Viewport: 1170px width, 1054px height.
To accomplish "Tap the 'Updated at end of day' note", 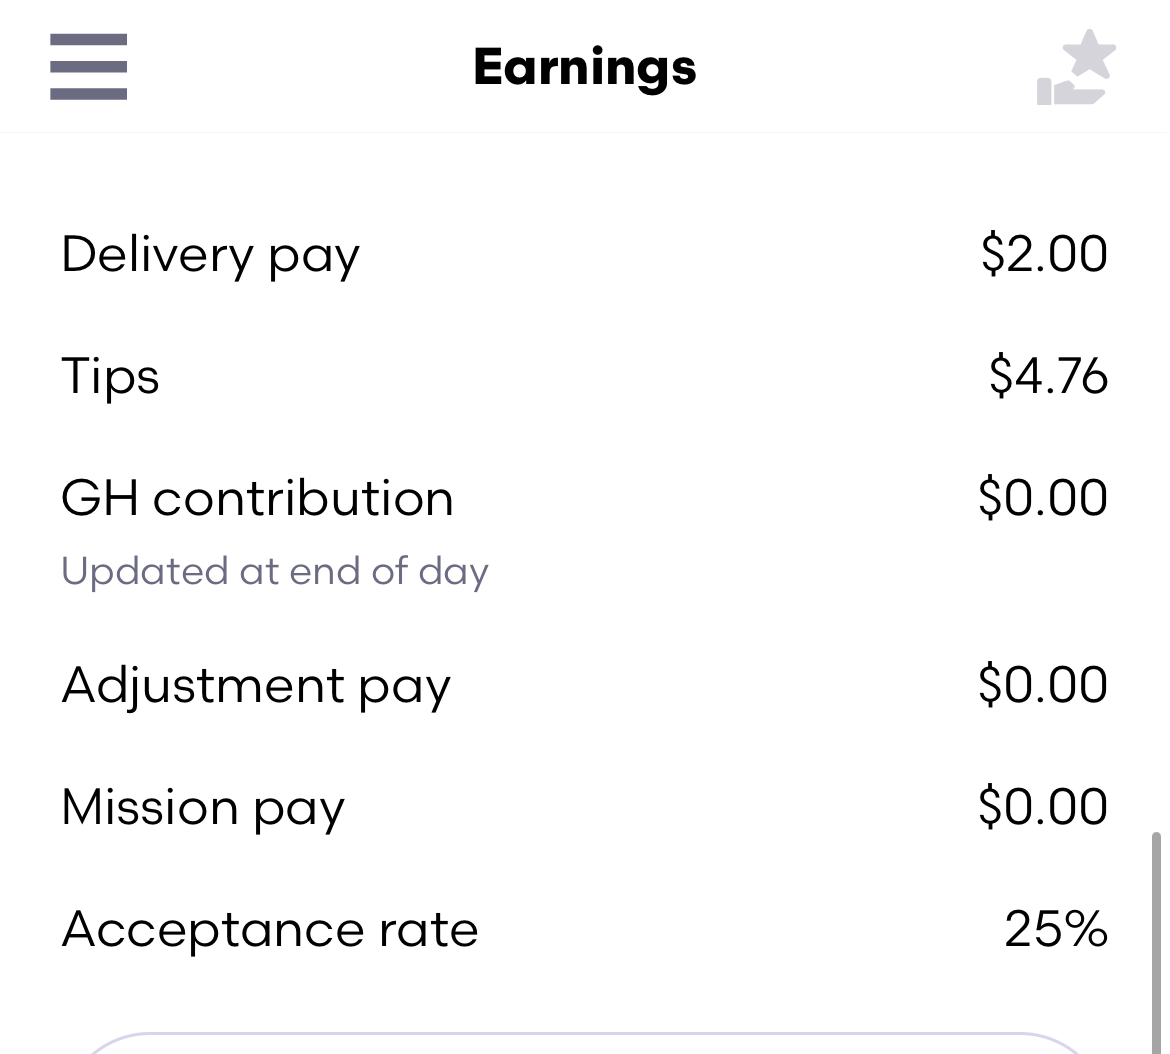I will coord(274,571).
